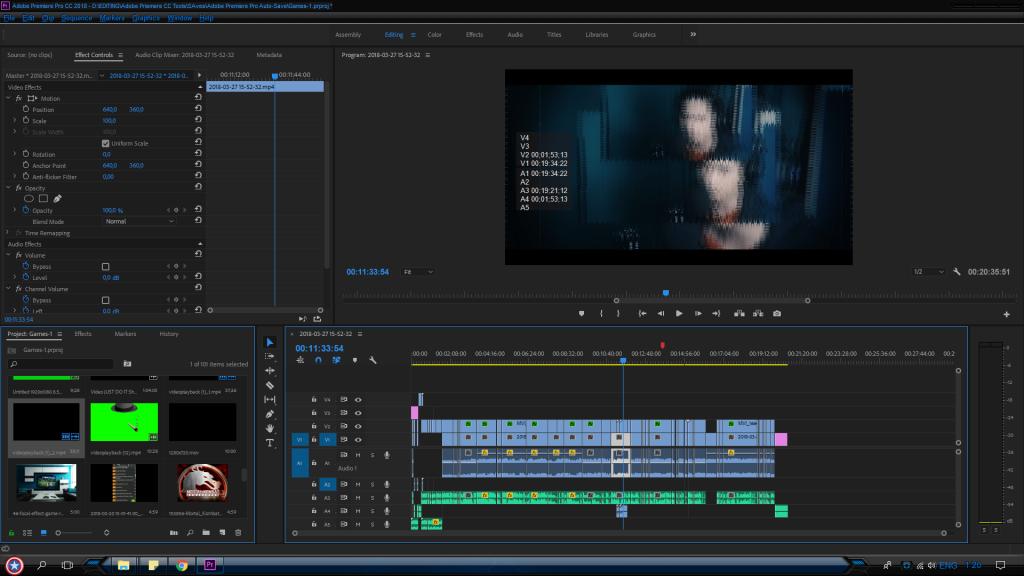This screenshot has width=1024, height=576.
Task: Click the timeline playhead on time ruler
Action: click(x=623, y=360)
